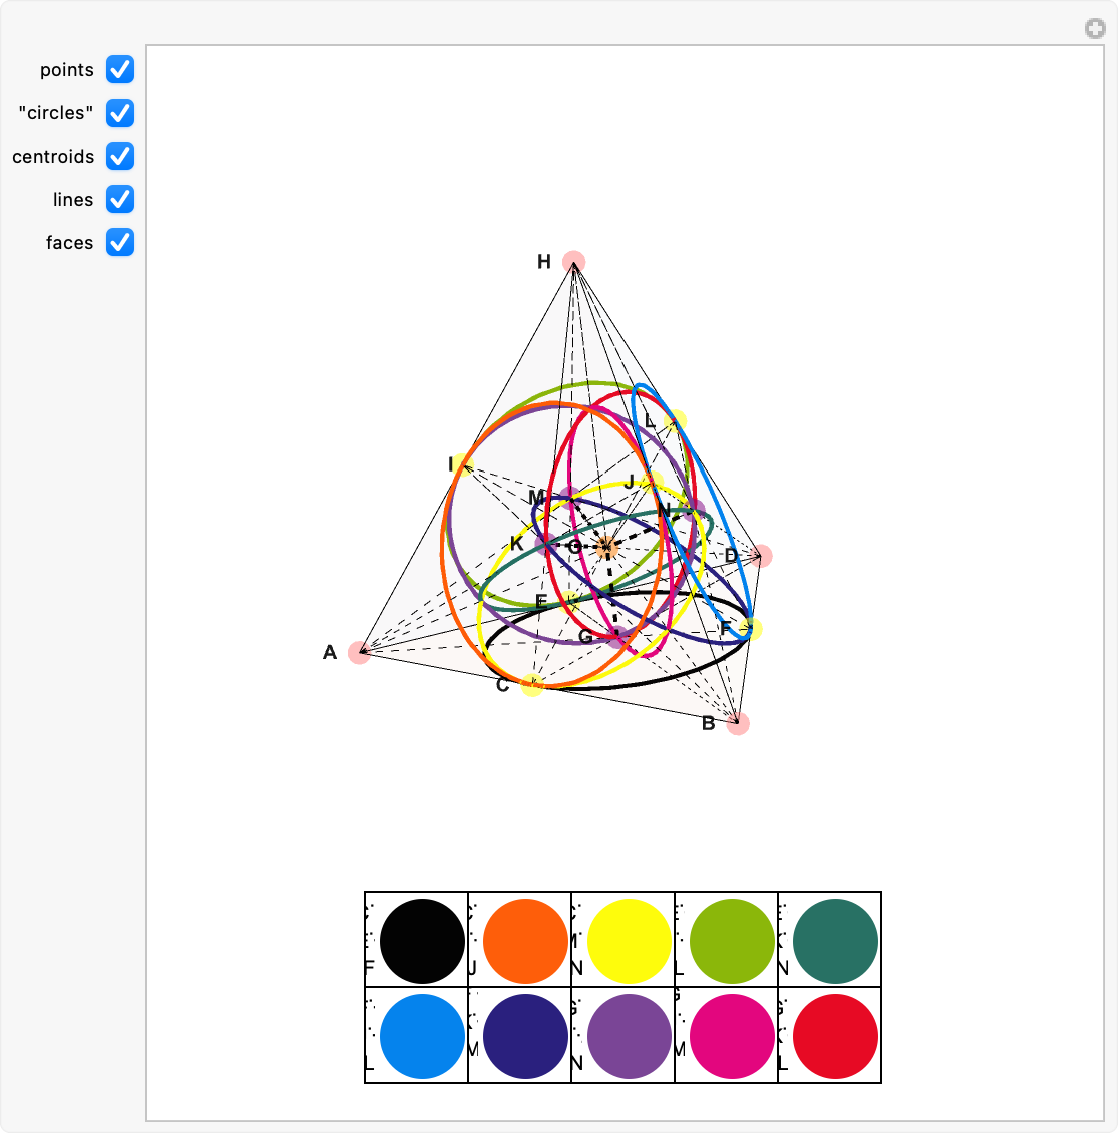Click the "centroids" label text
The height and width of the screenshot is (1135, 1118).
[53, 157]
